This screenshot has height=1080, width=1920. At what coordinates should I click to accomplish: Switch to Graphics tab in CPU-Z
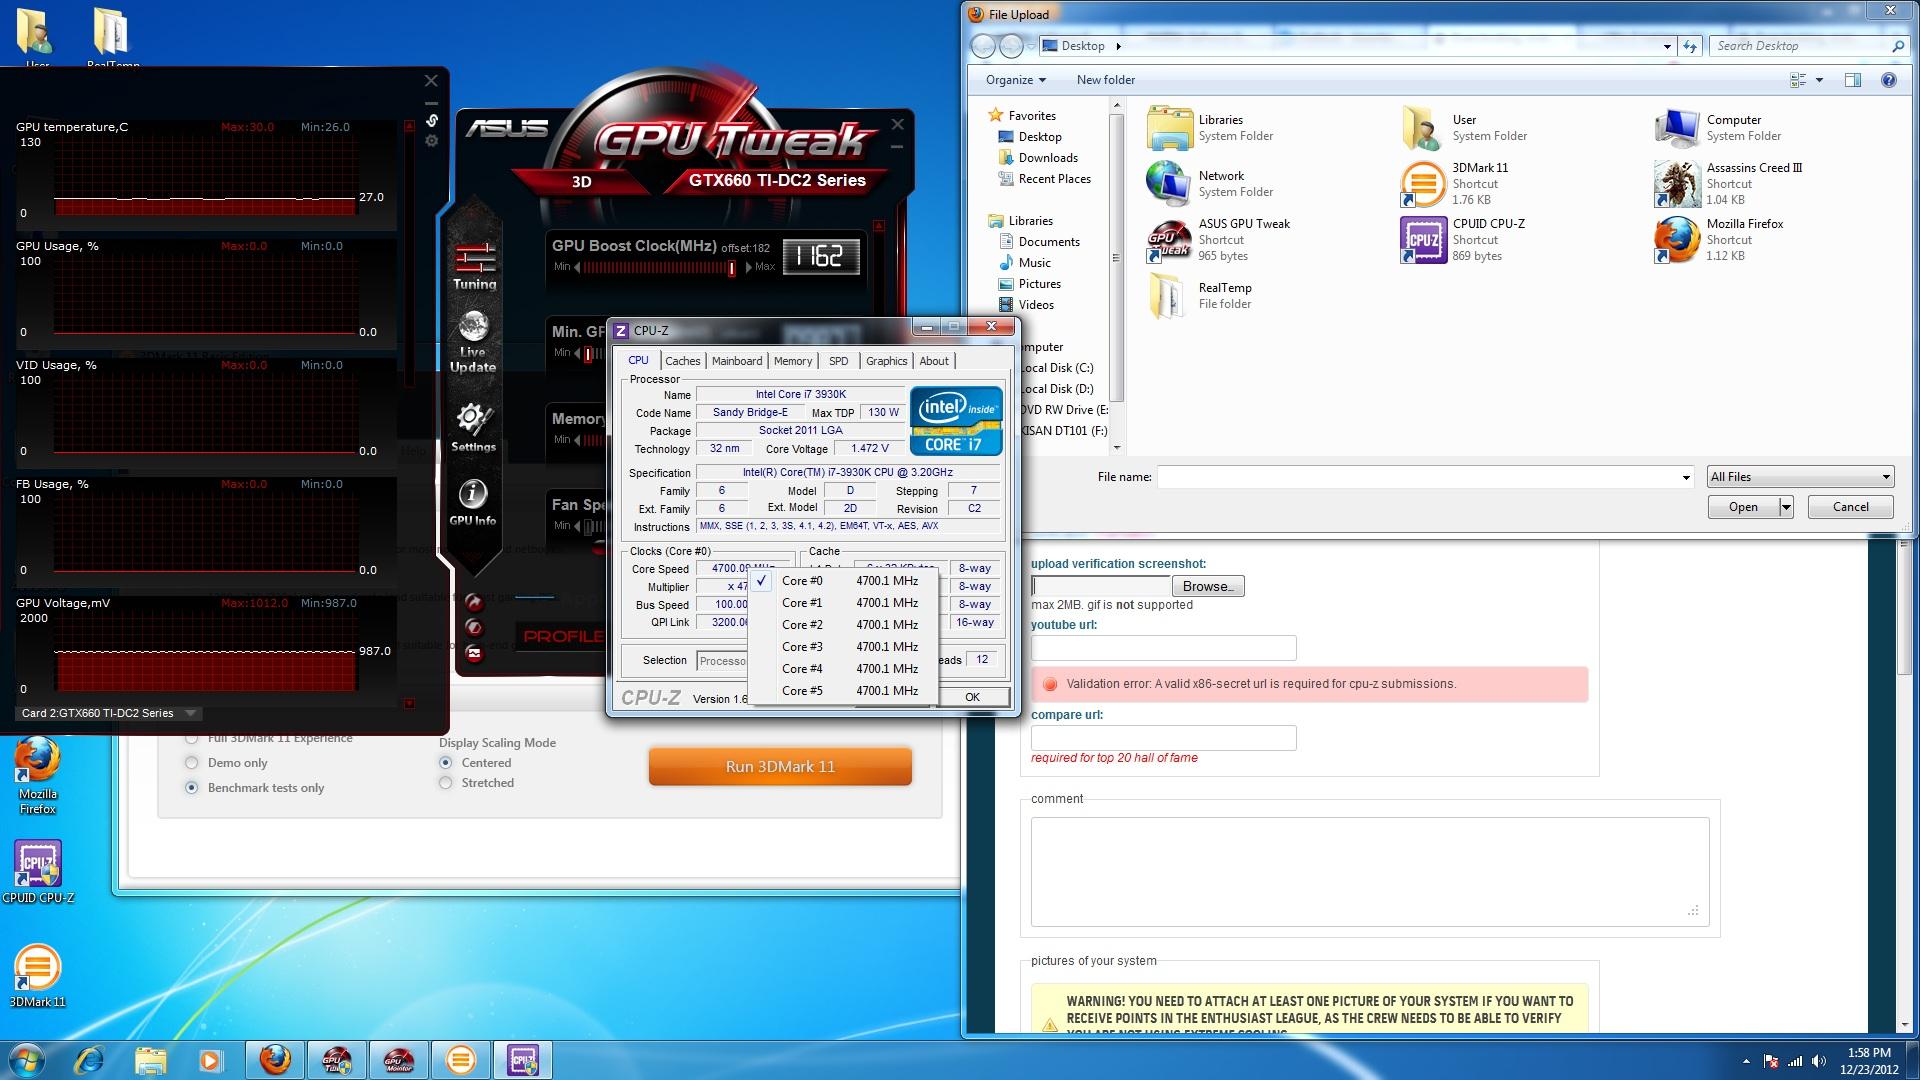coord(887,361)
